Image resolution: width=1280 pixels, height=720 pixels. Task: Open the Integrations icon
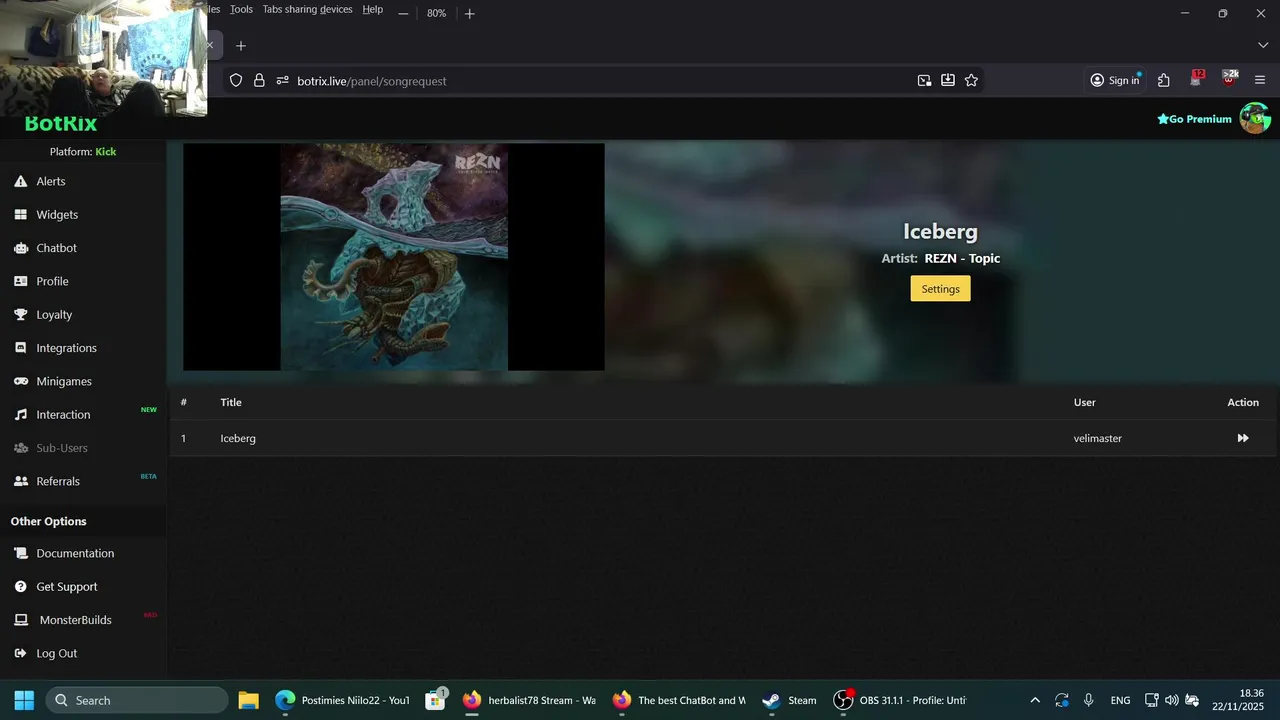click(x=20, y=348)
